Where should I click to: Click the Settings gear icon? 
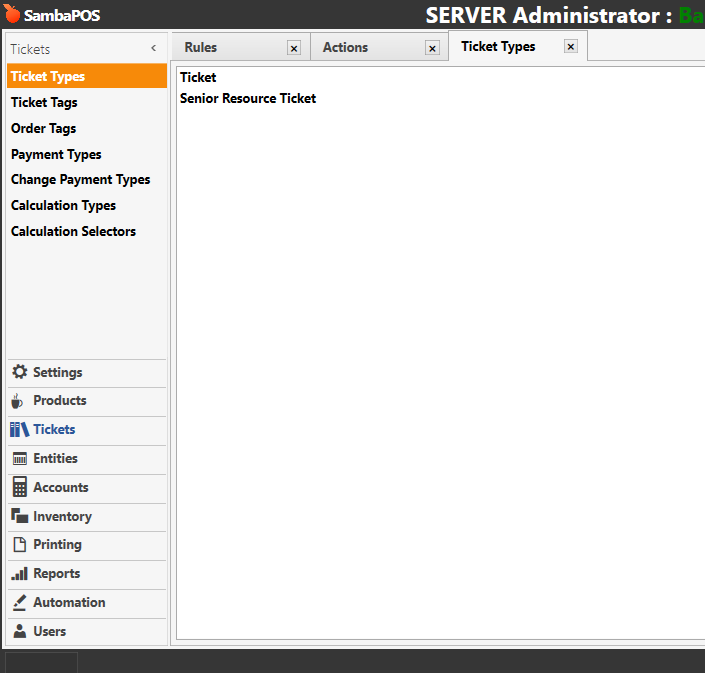point(19,372)
